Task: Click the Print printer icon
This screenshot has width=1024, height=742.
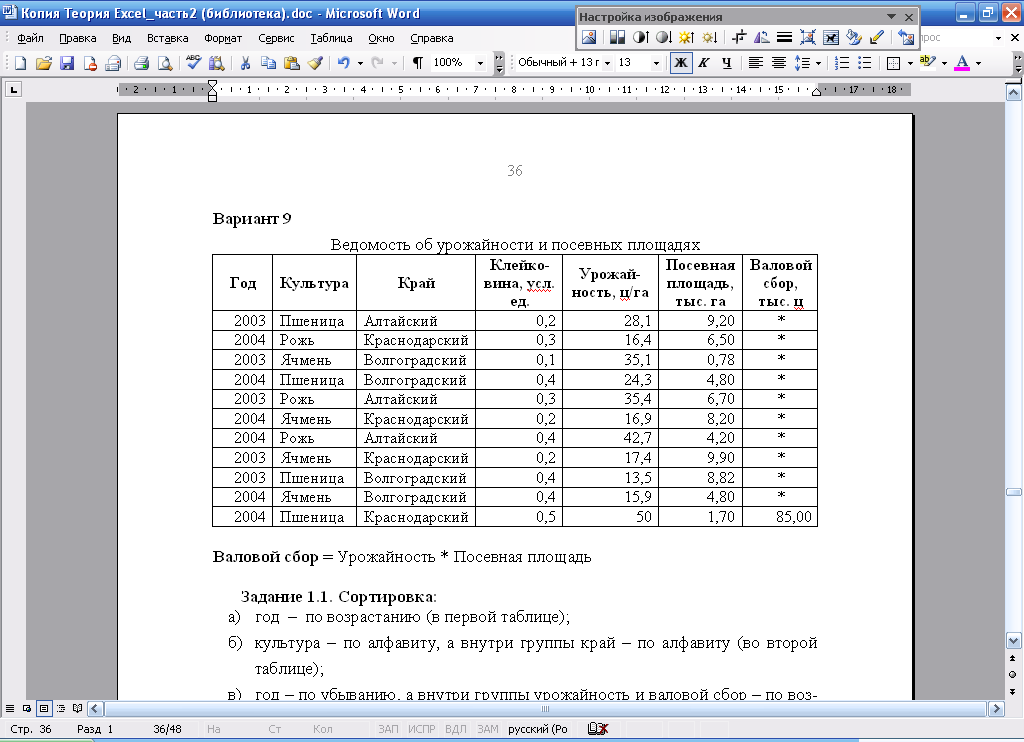Action: tap(141, 63)
